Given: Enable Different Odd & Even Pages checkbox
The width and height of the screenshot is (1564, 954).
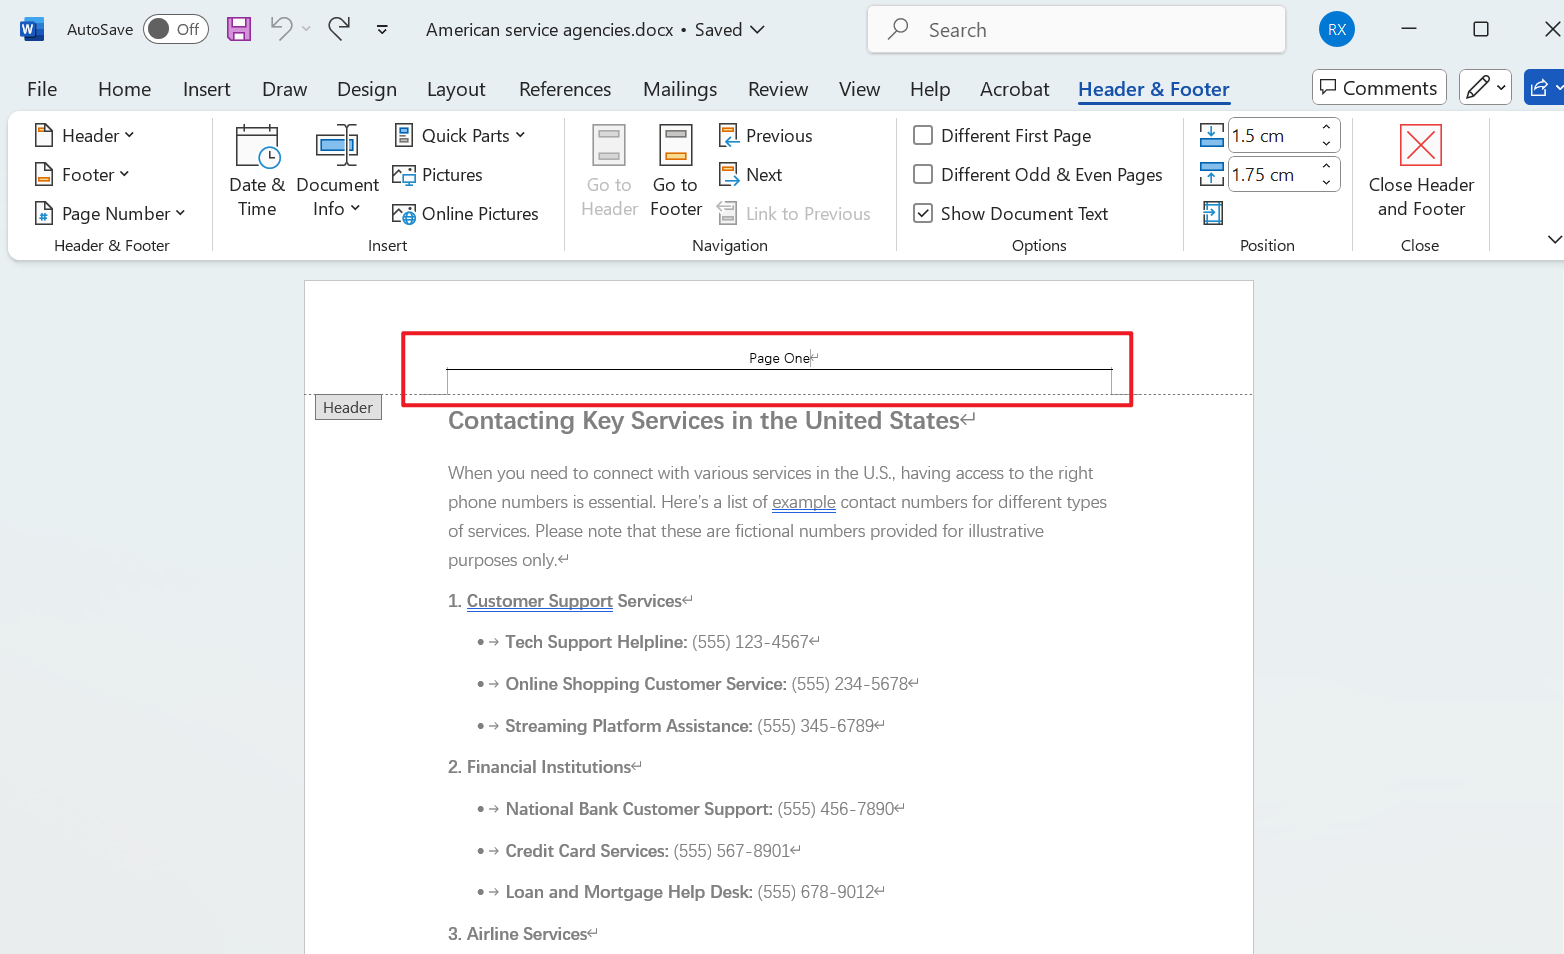Looking at the screenshot, I should [x=923, y=174].
